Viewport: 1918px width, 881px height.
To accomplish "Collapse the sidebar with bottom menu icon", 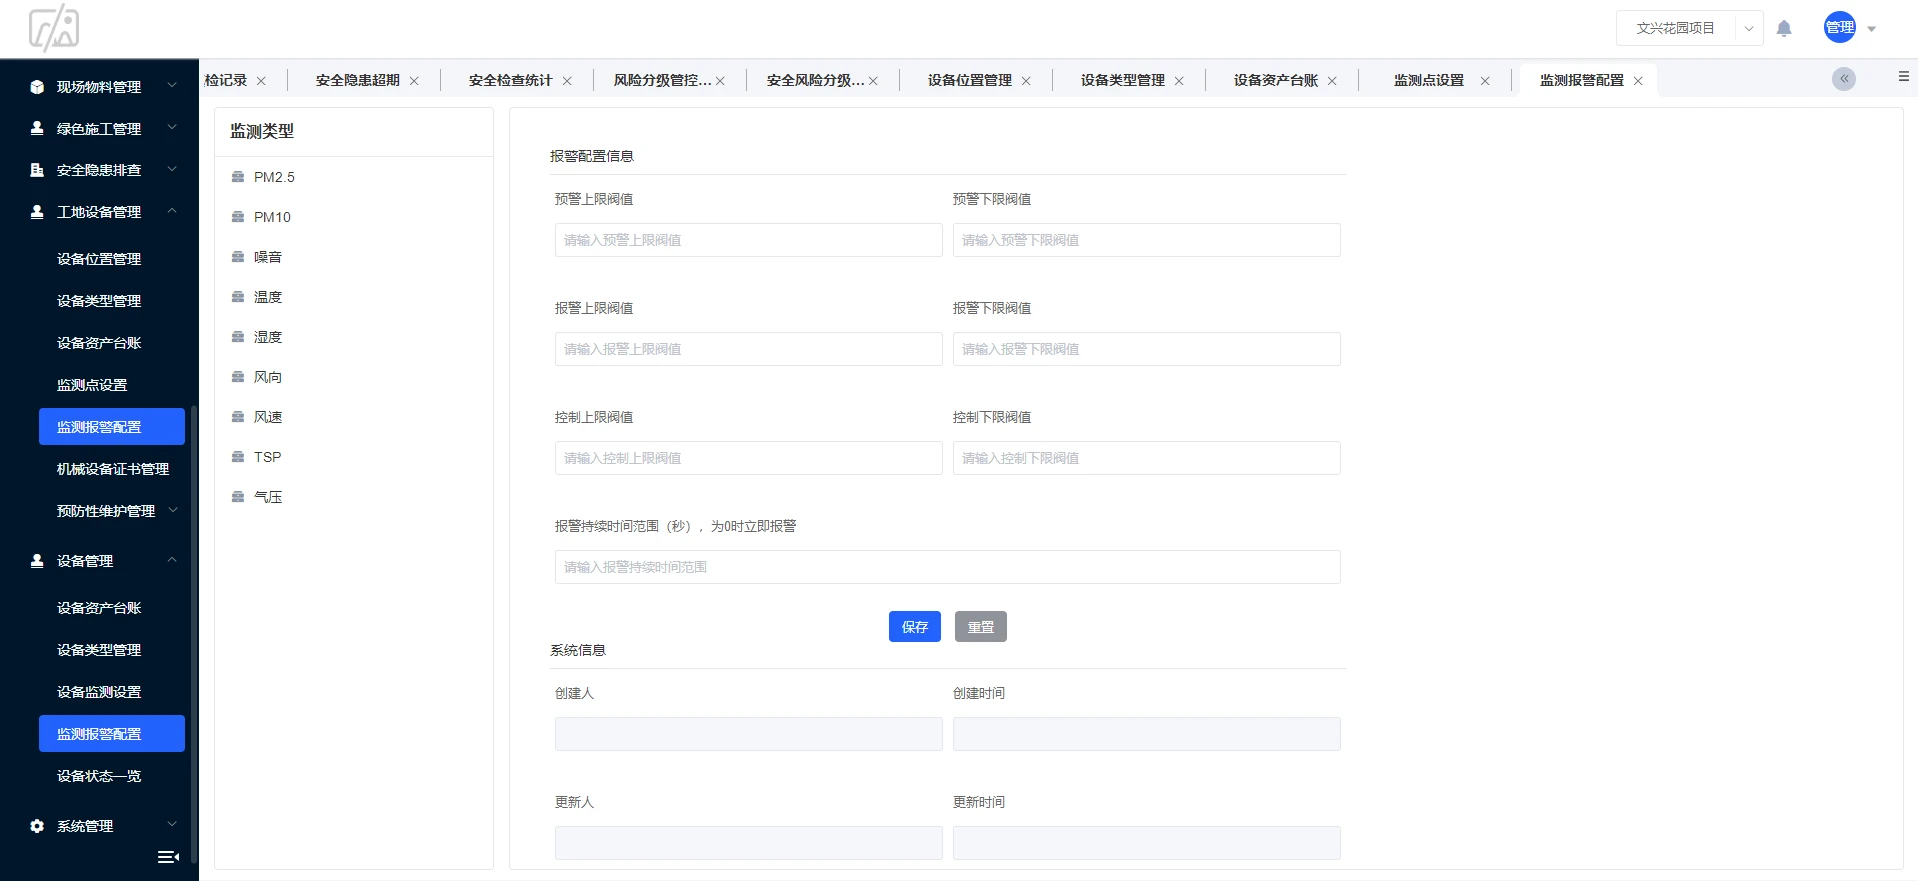I will coord(169,857).
